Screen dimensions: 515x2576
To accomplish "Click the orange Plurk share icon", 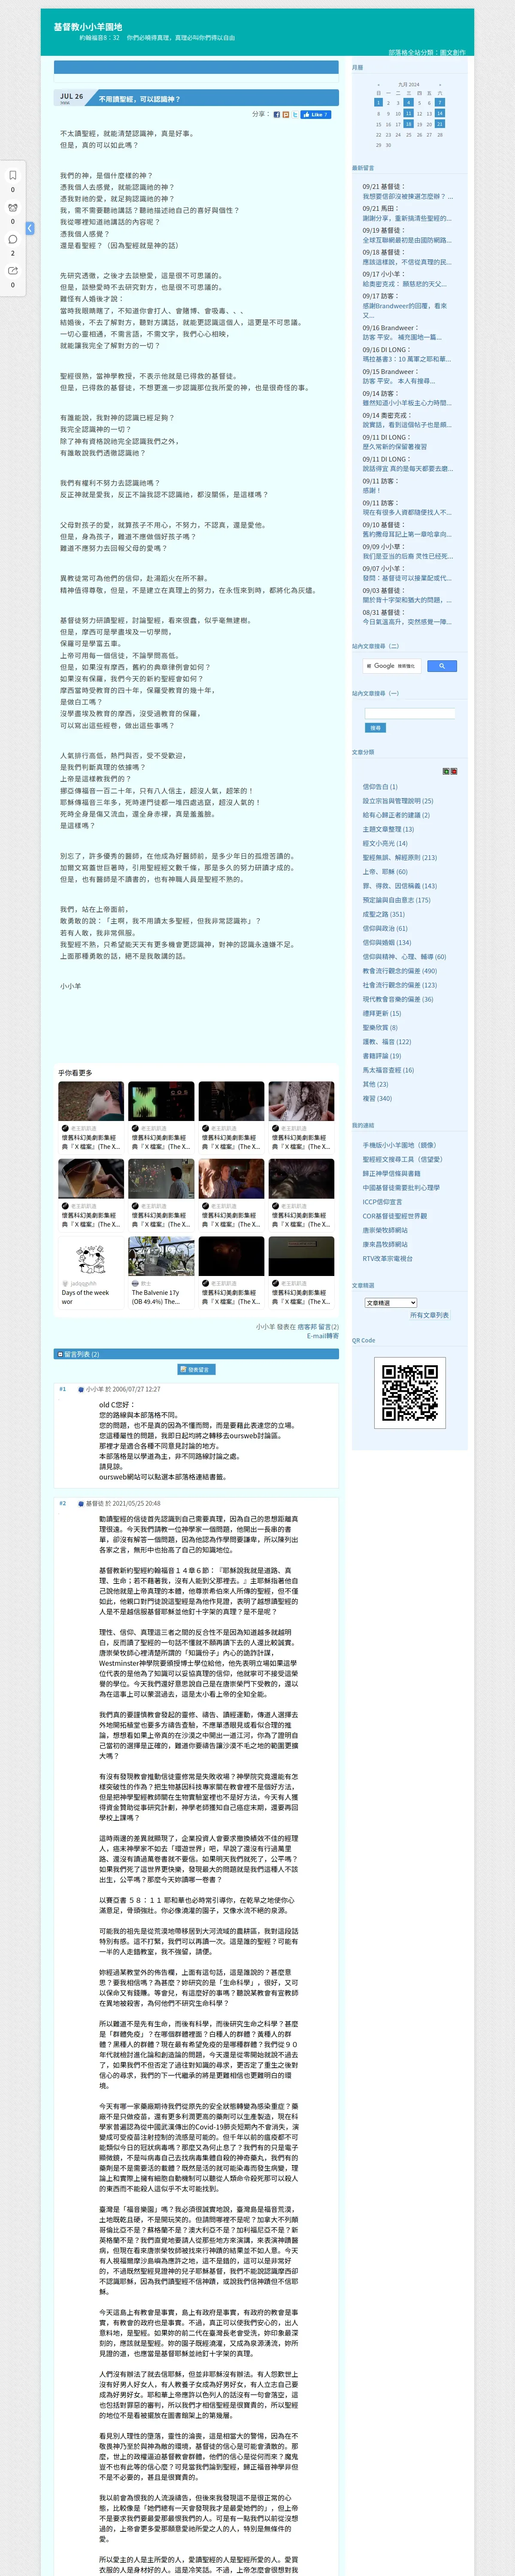I will (x=285, y=115).
